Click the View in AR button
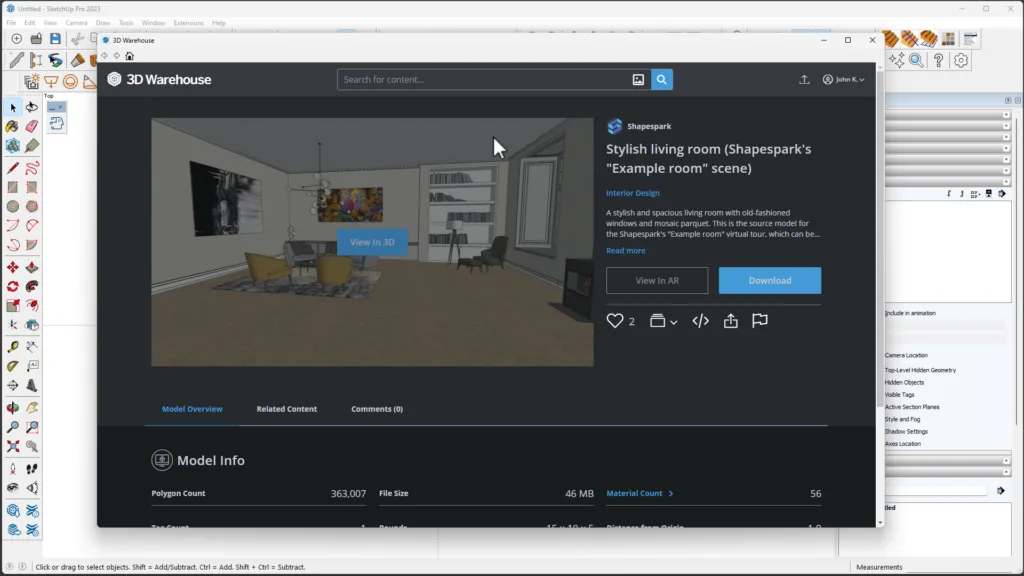The height and width of the screenshot is (576, 1024). [657, 281]
